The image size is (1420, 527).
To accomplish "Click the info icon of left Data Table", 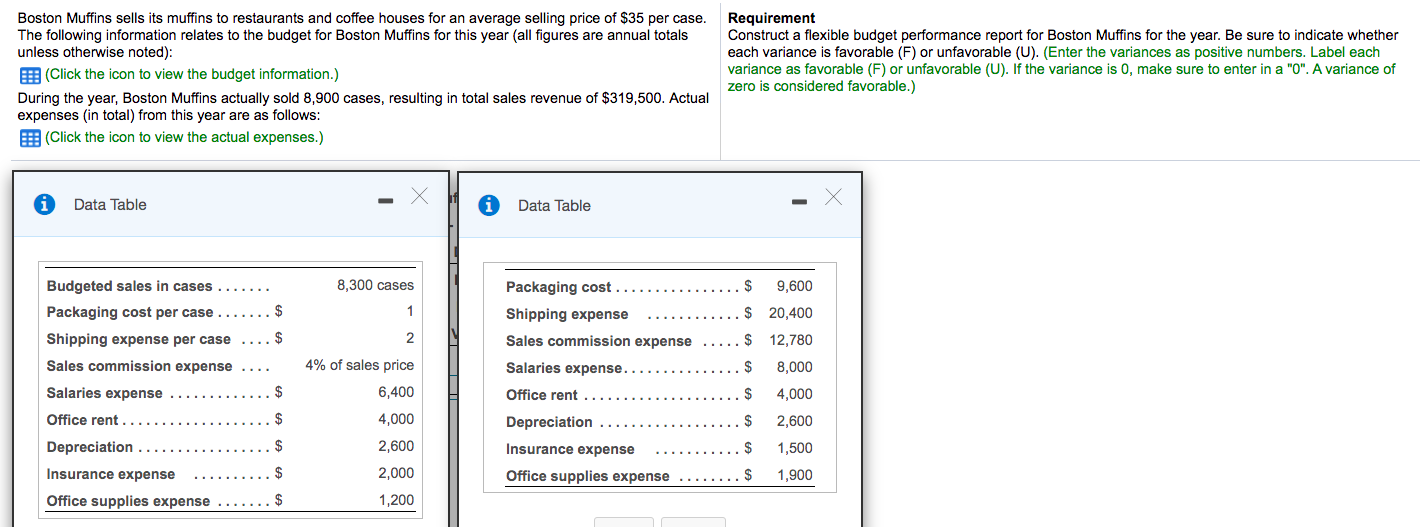I will (x=44, y=204).
